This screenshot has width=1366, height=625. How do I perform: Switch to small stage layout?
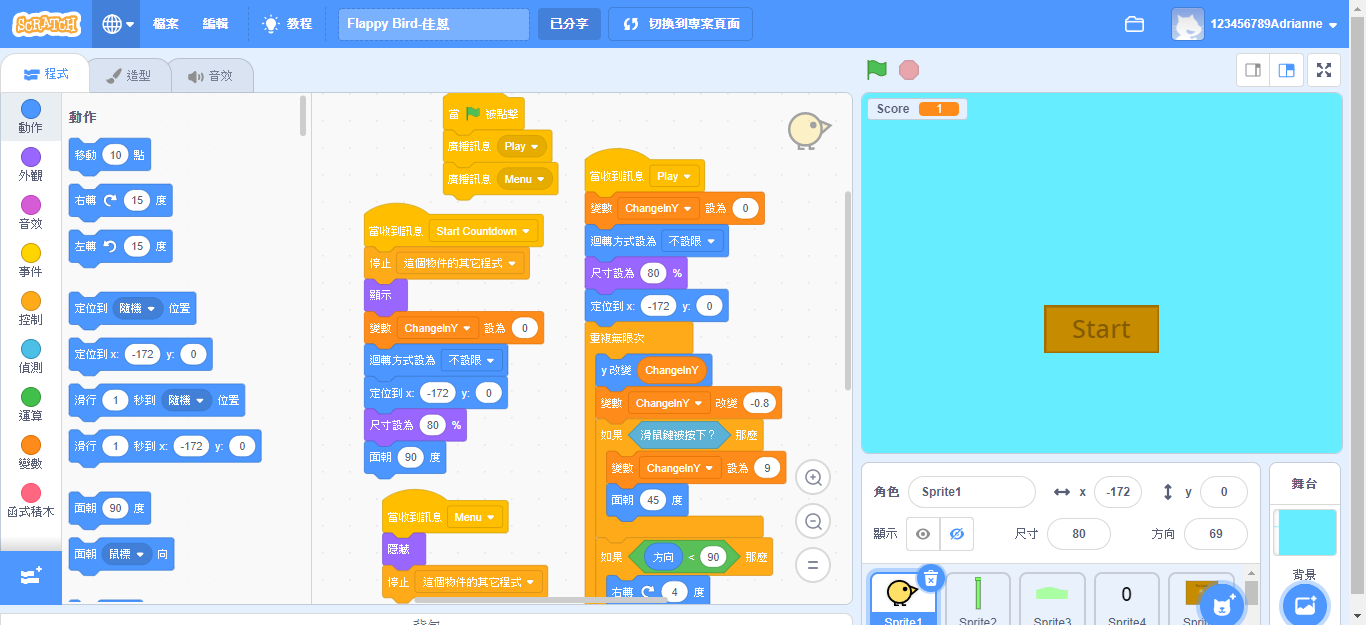coord(1253,70)
